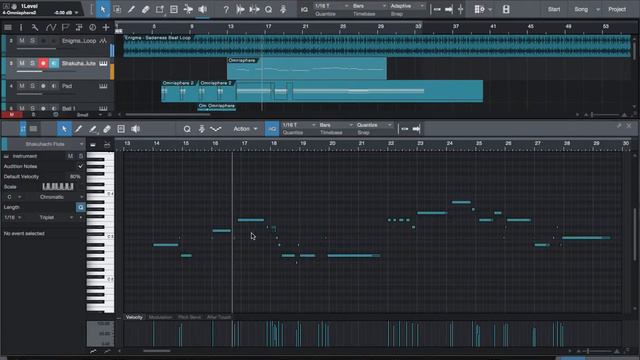Viewport: 640px width, 360px height.
Task: Go to the Start page
Action: pos(554,9)
